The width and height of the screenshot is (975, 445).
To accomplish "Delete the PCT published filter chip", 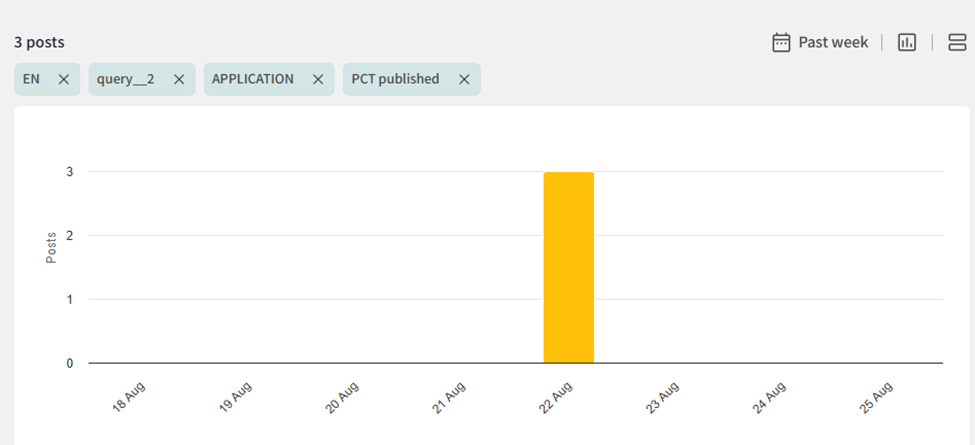I will [x=464, y=80].
